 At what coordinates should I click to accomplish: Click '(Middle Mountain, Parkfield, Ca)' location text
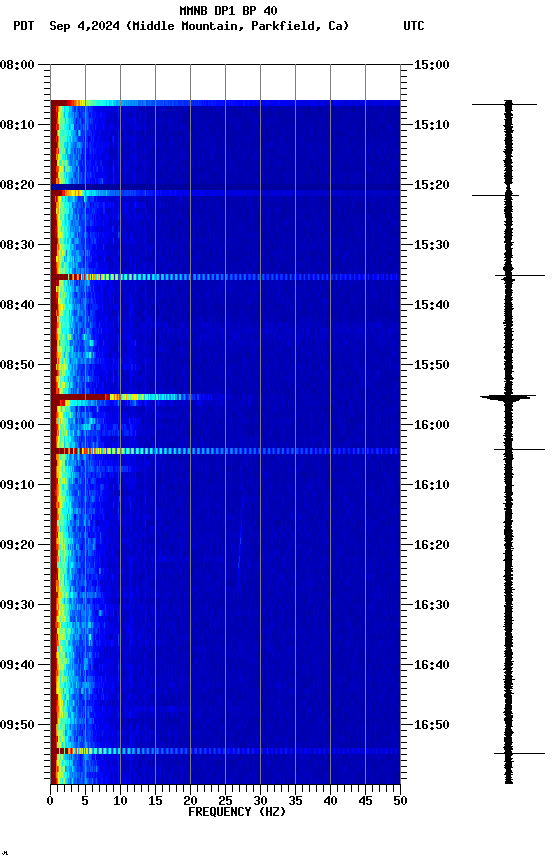click(237, 26)
